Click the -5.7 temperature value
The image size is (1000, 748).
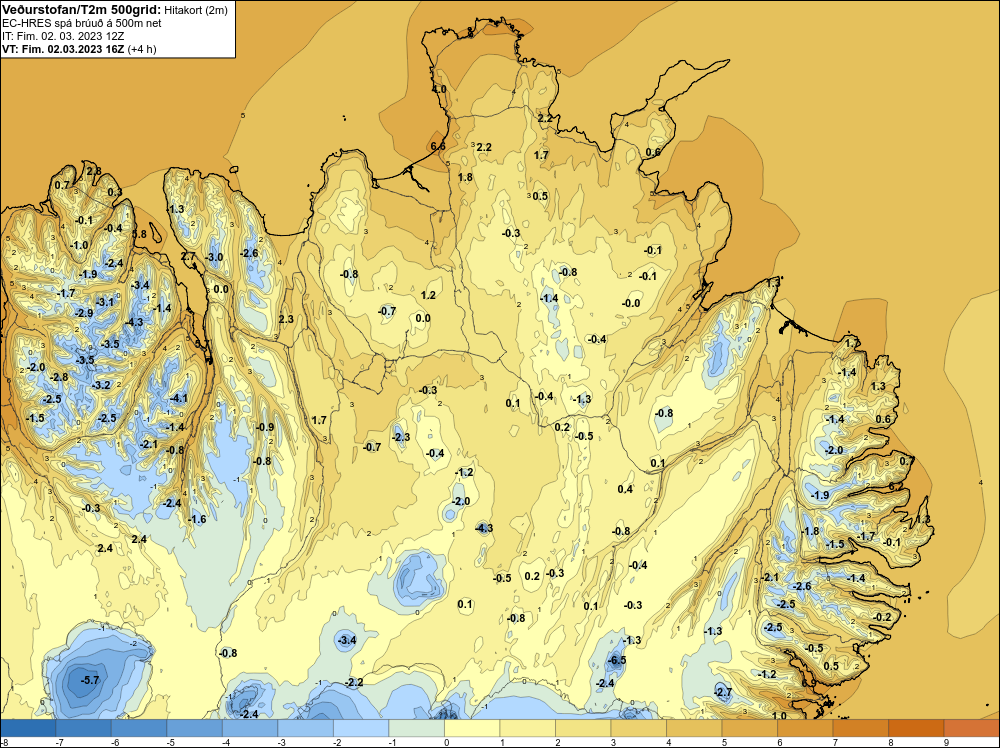(91, 680)
